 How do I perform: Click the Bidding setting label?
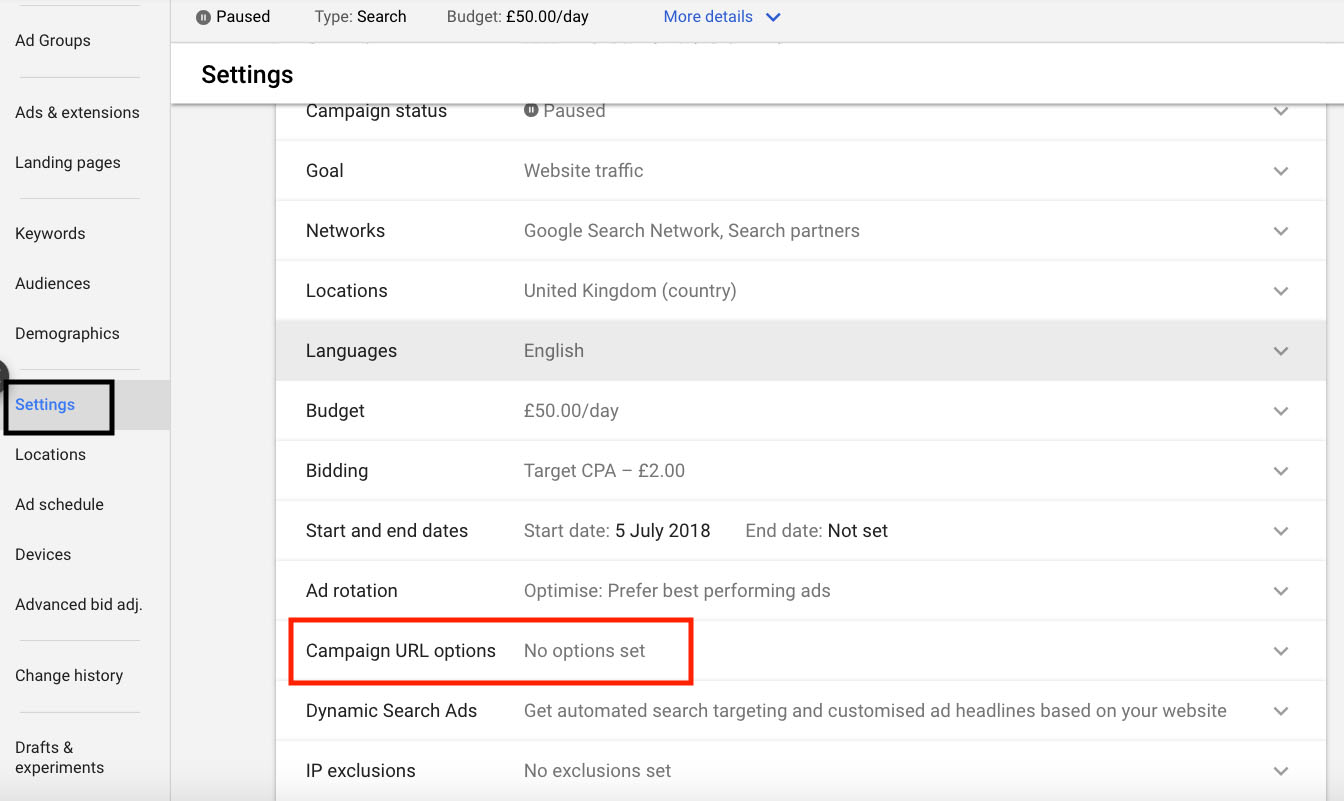[337, 471]
